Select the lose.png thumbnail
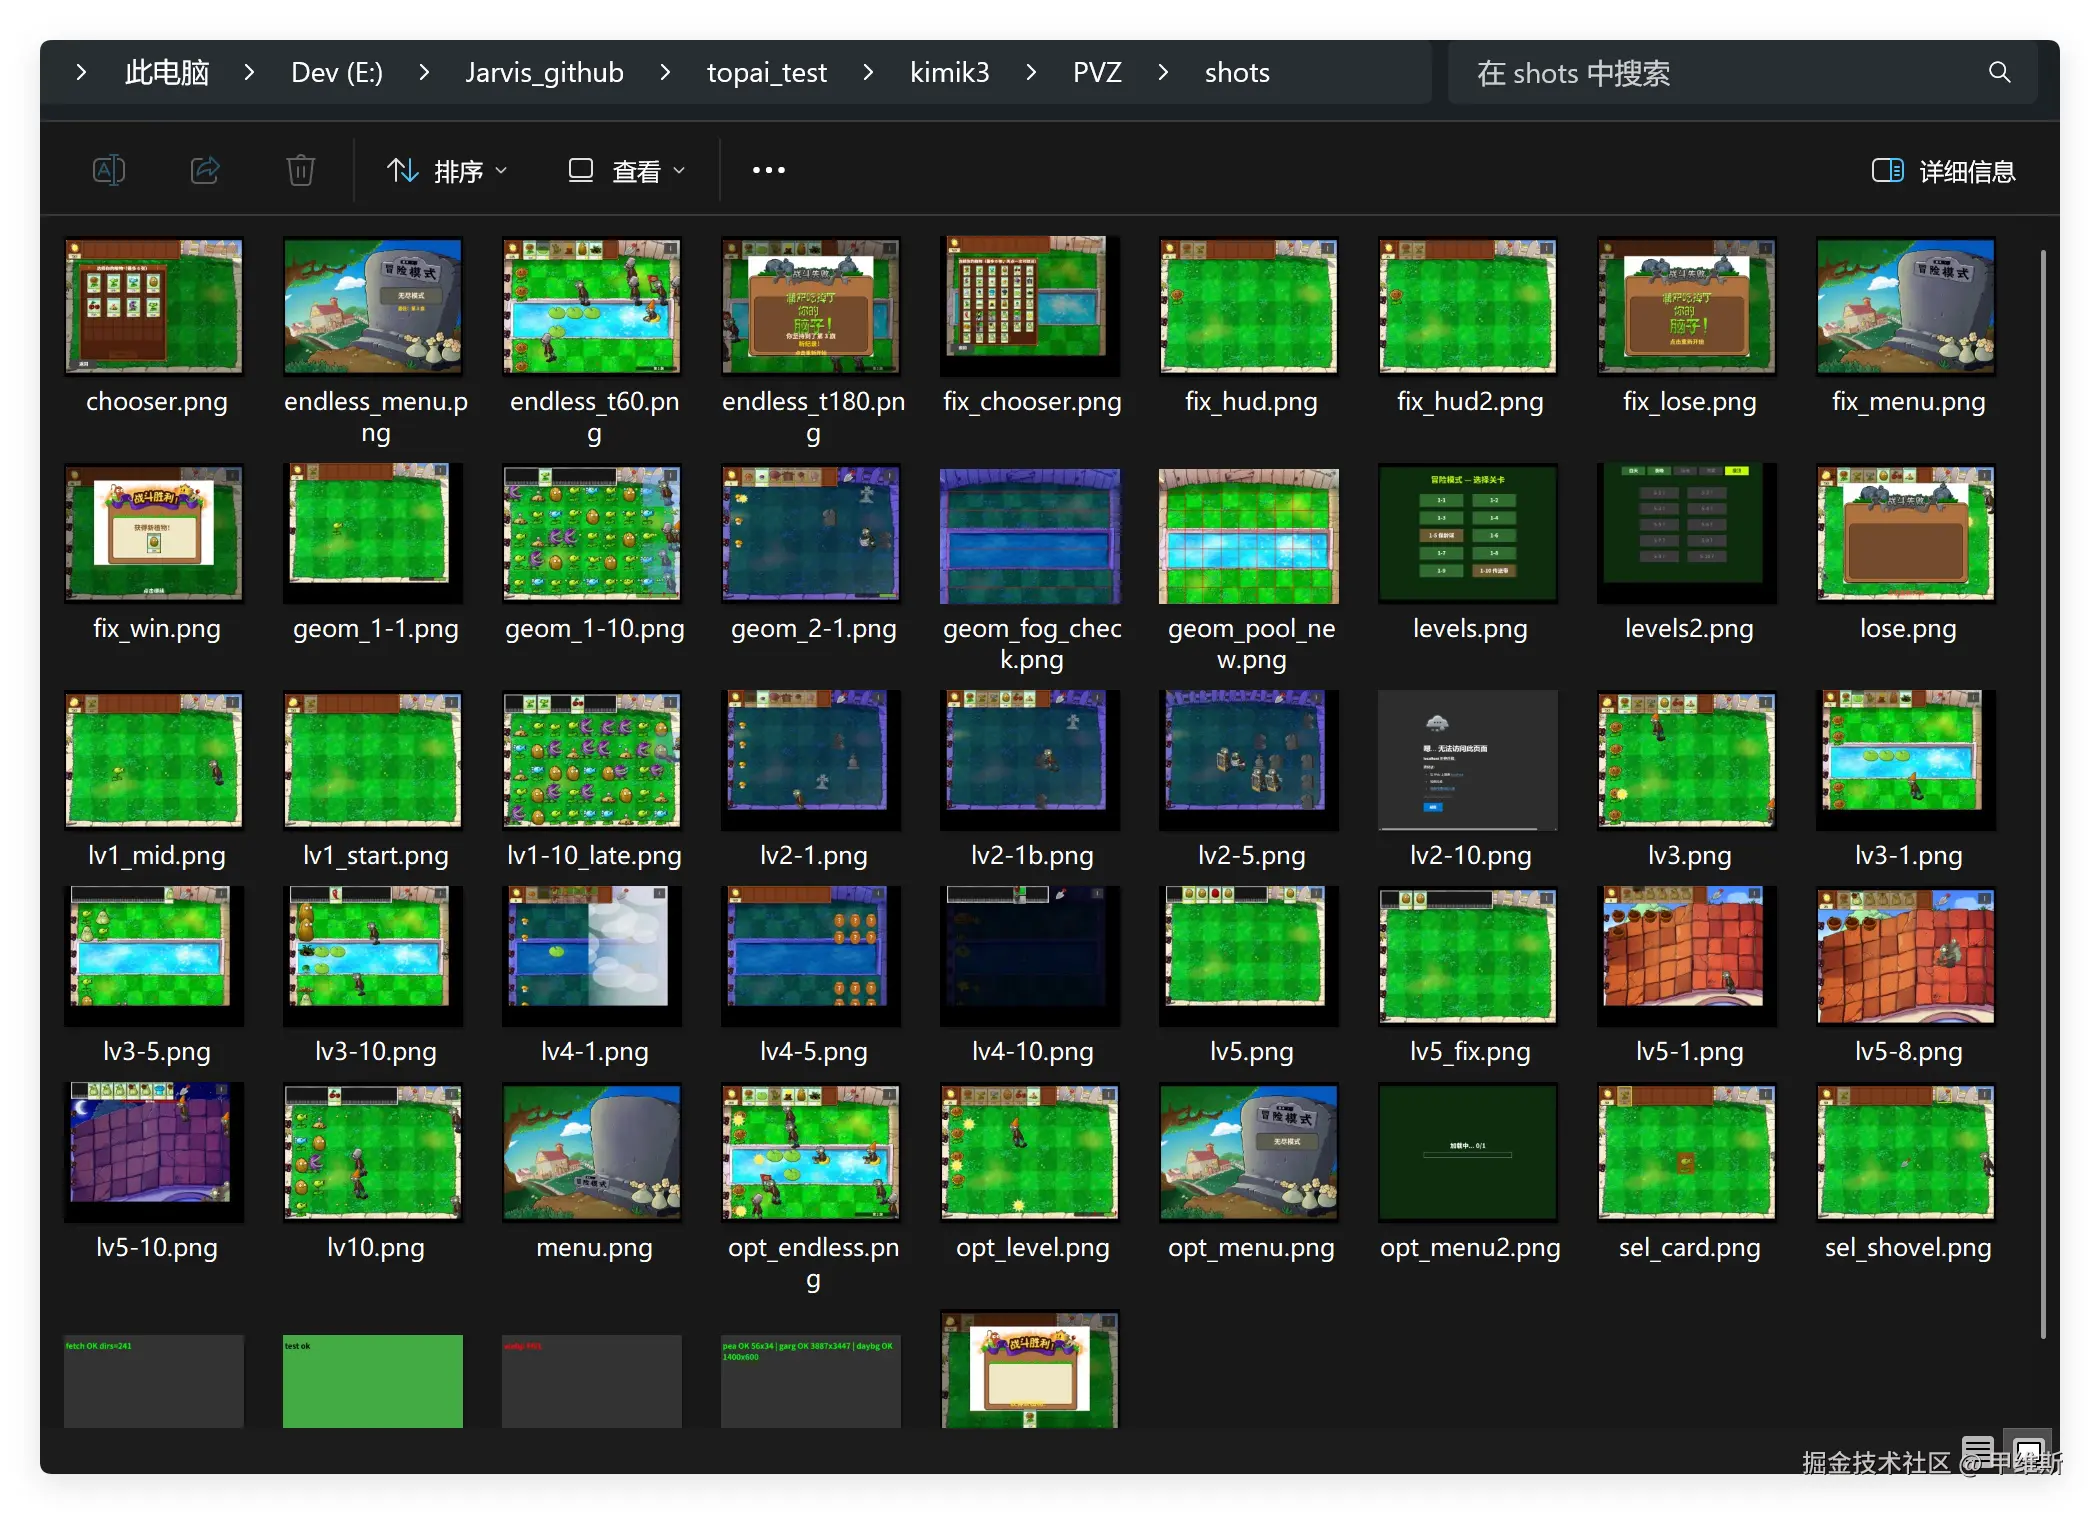2100x1514 pixels. pos(1906,534)
